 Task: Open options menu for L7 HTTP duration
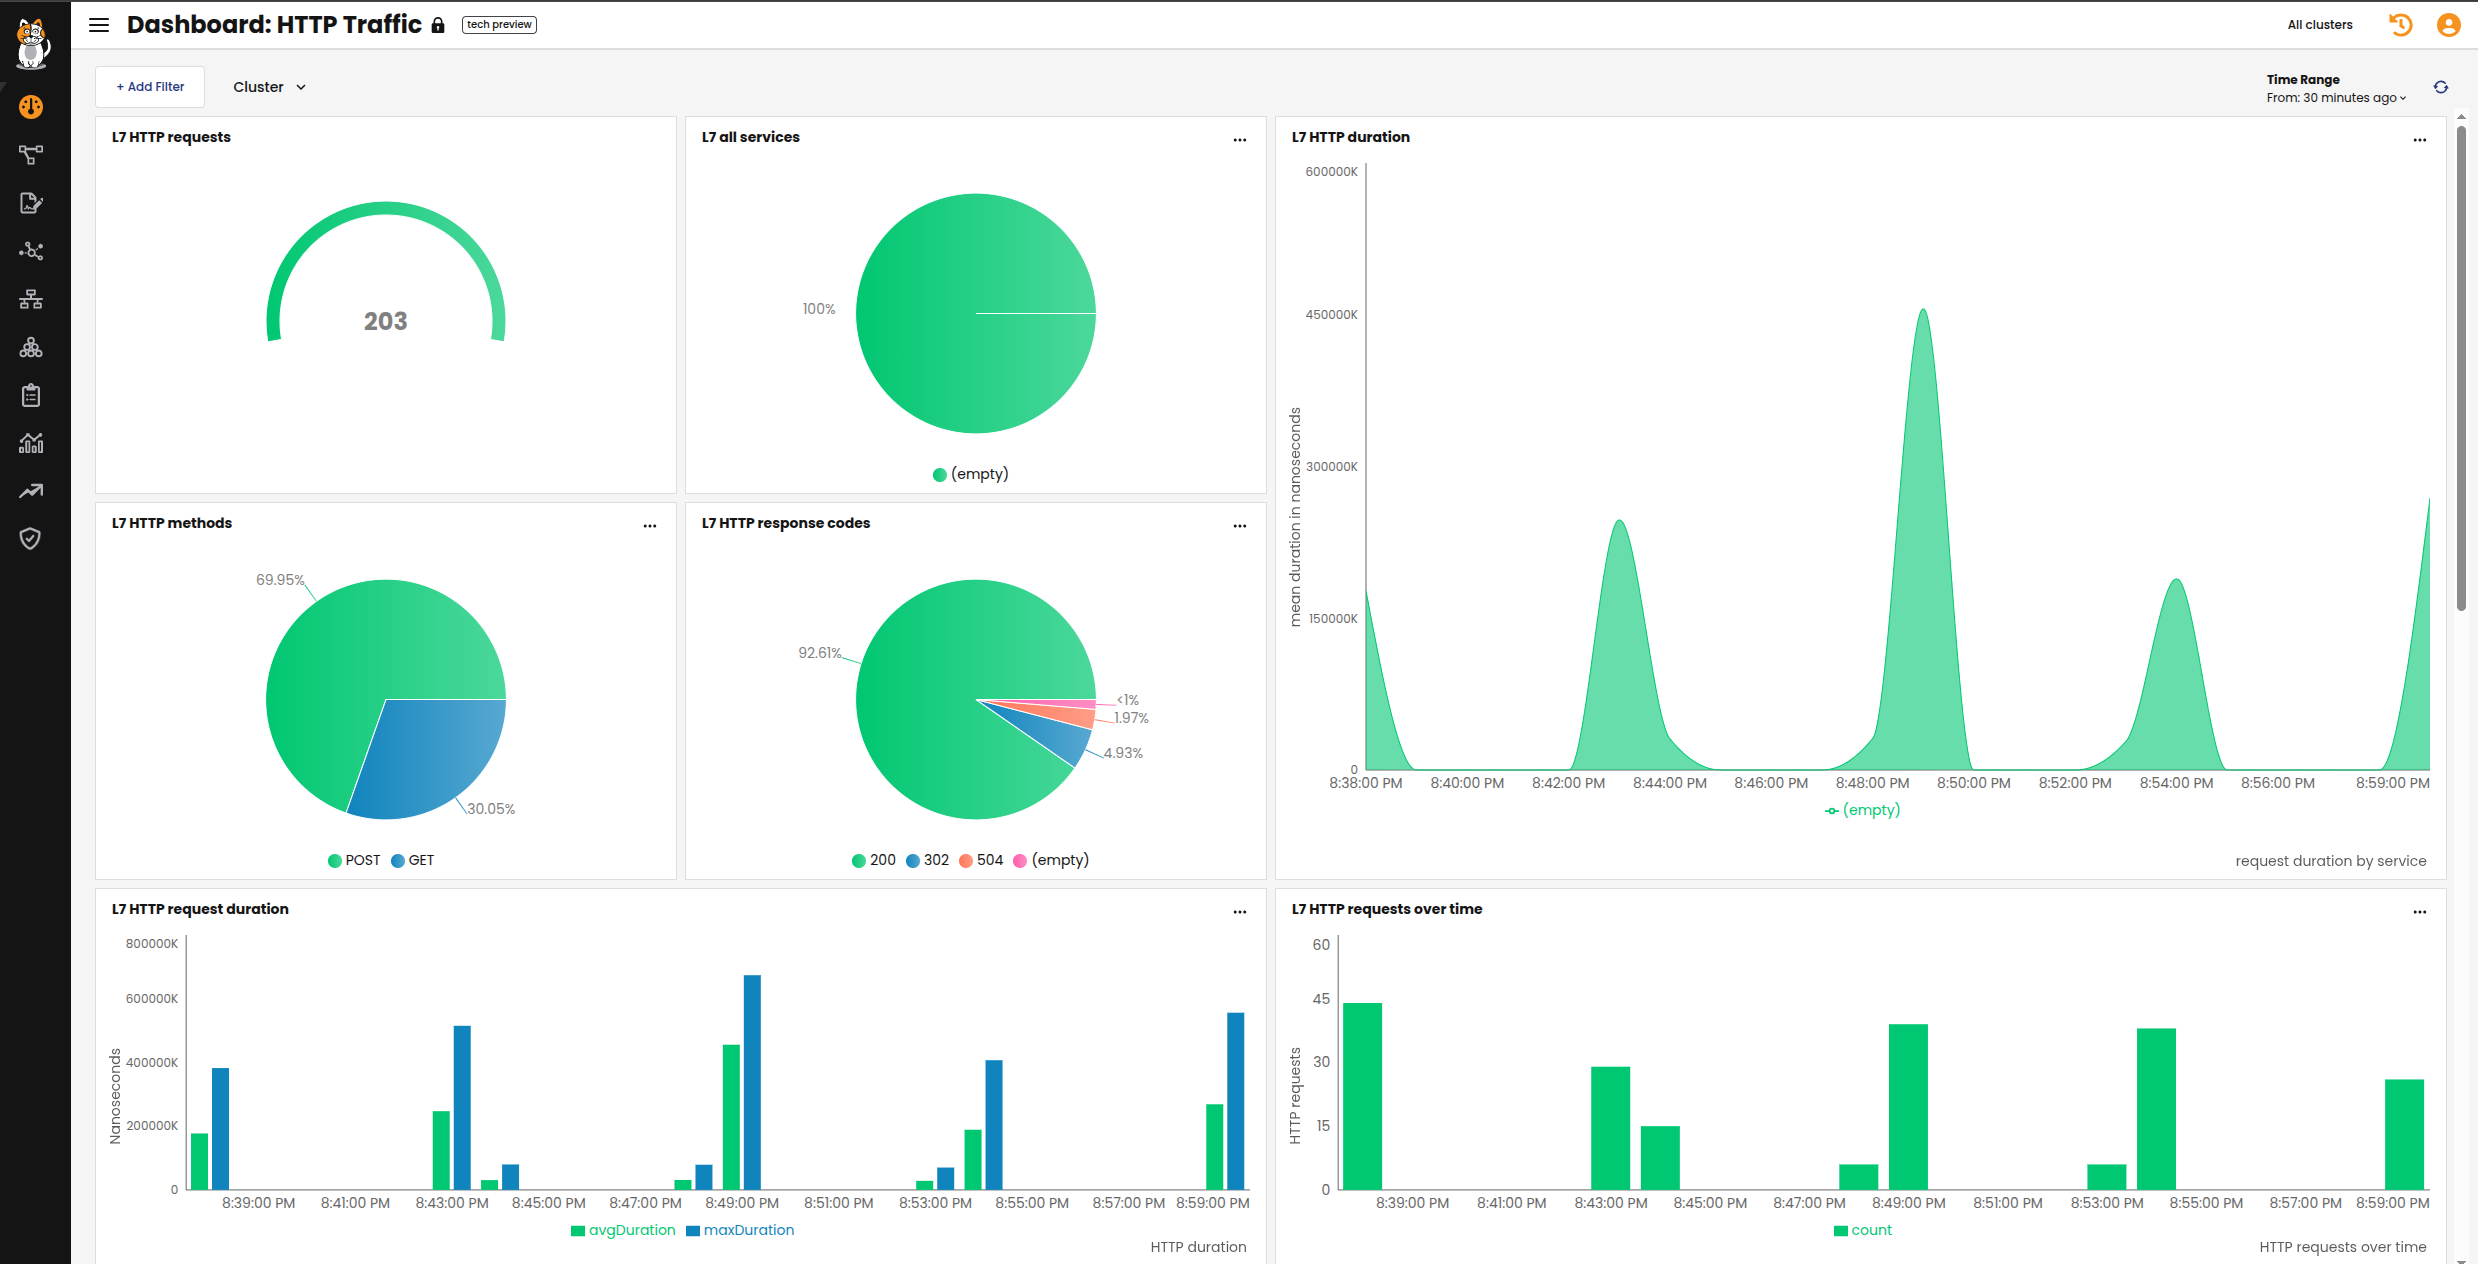coord(2419,140)
